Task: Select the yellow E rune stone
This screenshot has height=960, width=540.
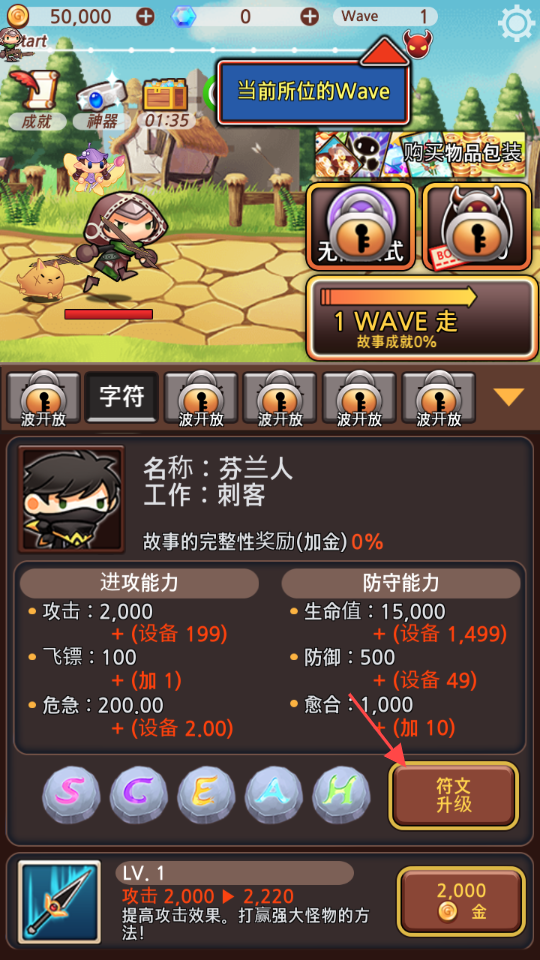Action: [206, 795]
